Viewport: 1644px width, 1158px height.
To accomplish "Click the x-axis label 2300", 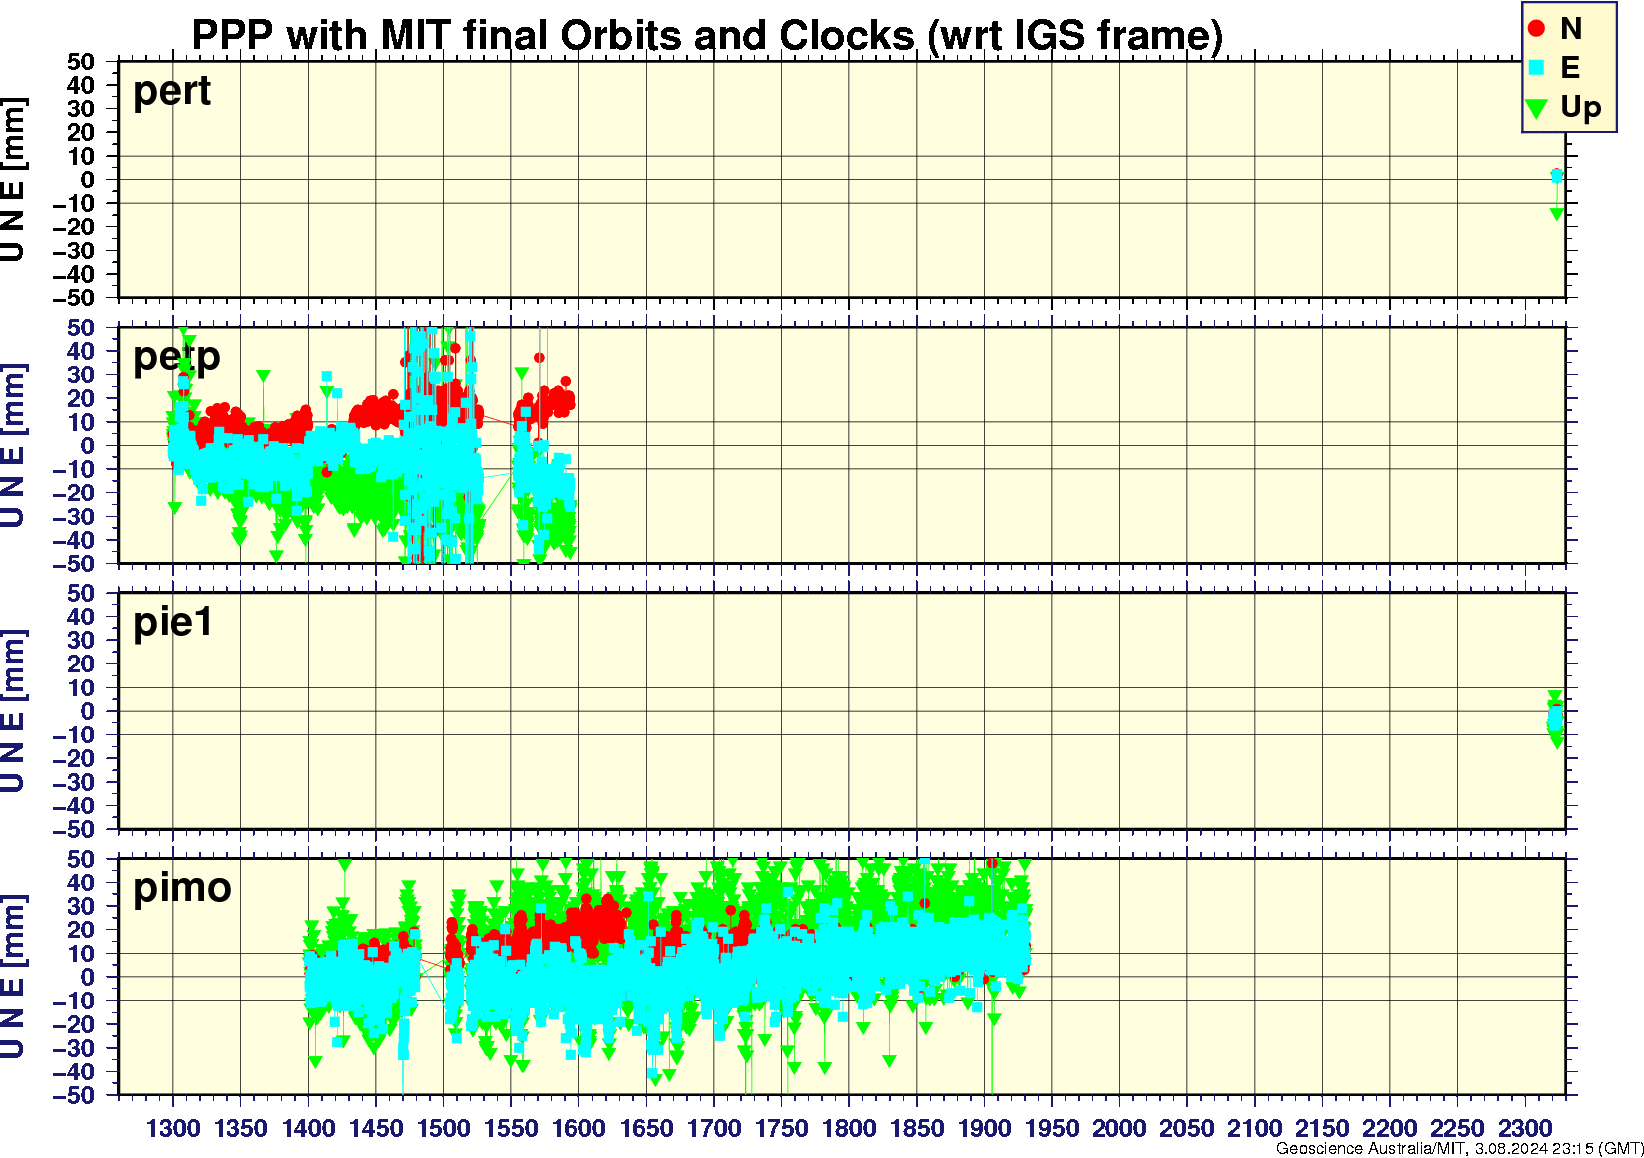I will coord(1525,1129).
